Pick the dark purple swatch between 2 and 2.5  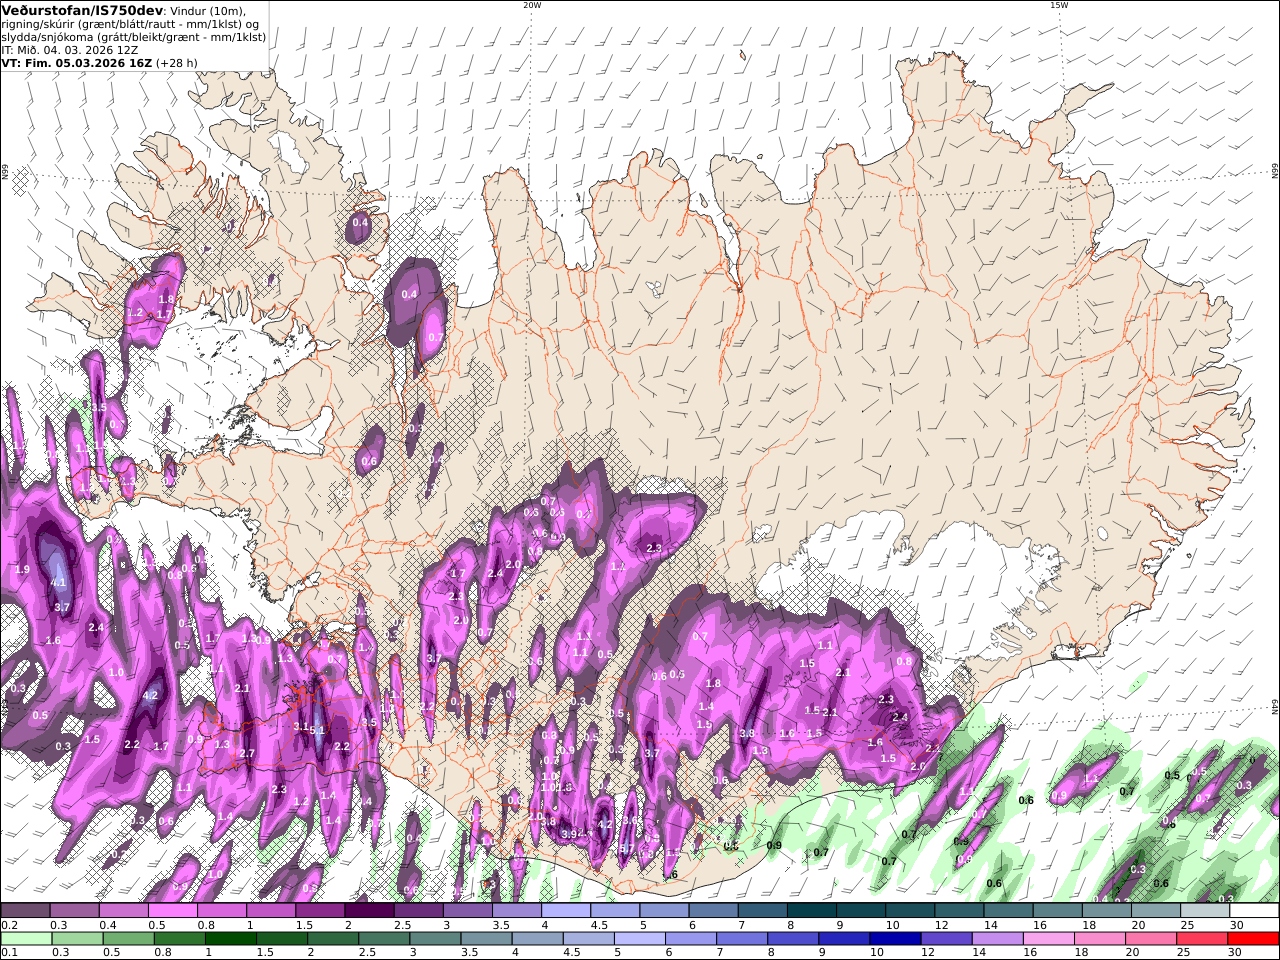click(368, 910)
